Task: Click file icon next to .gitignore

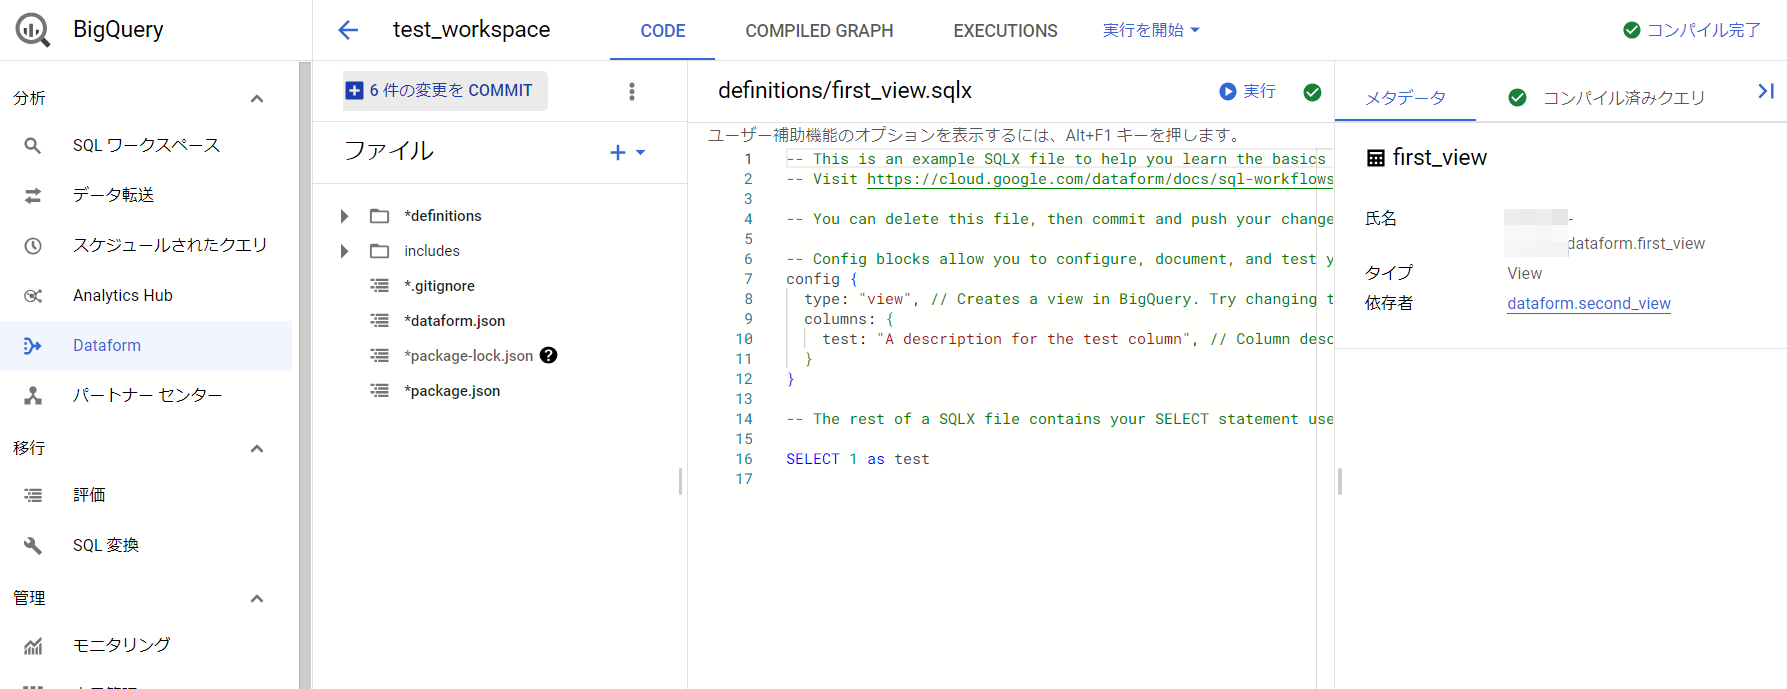Action: click(x=380, y=286)
